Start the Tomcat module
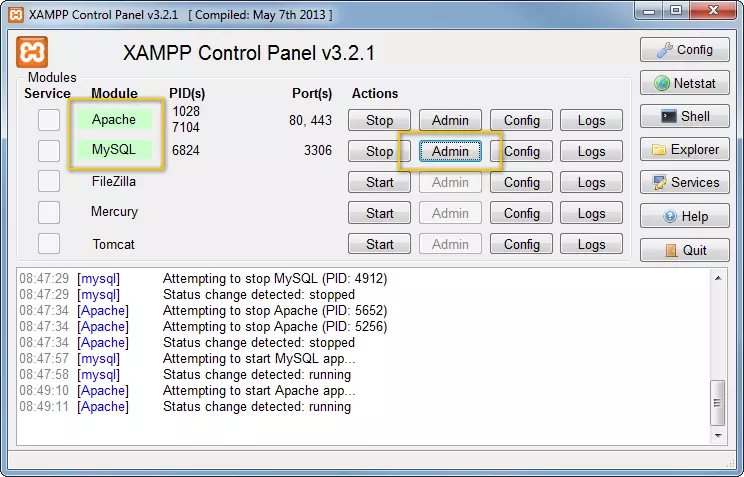The width and height of the screenshot is (744, 477). coord(379,244)
